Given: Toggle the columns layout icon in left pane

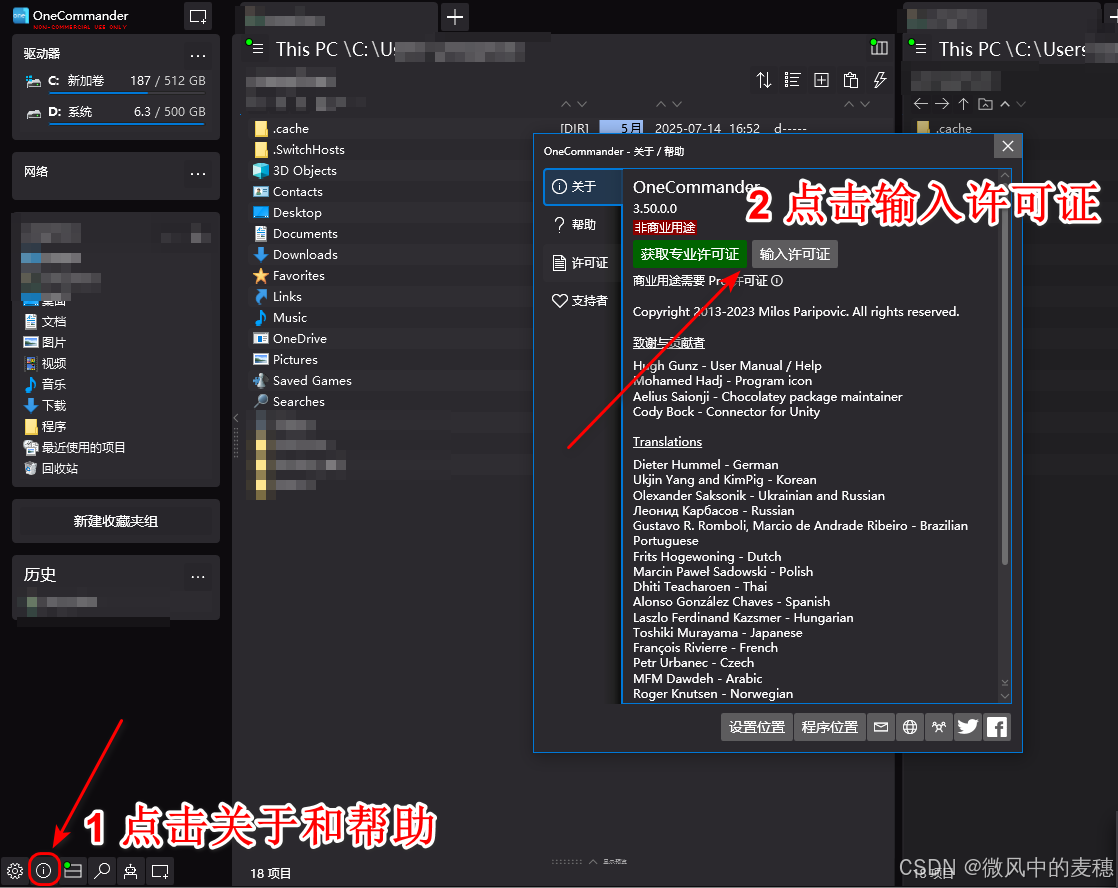Looking at the screenshot, I should coord(879,48).
